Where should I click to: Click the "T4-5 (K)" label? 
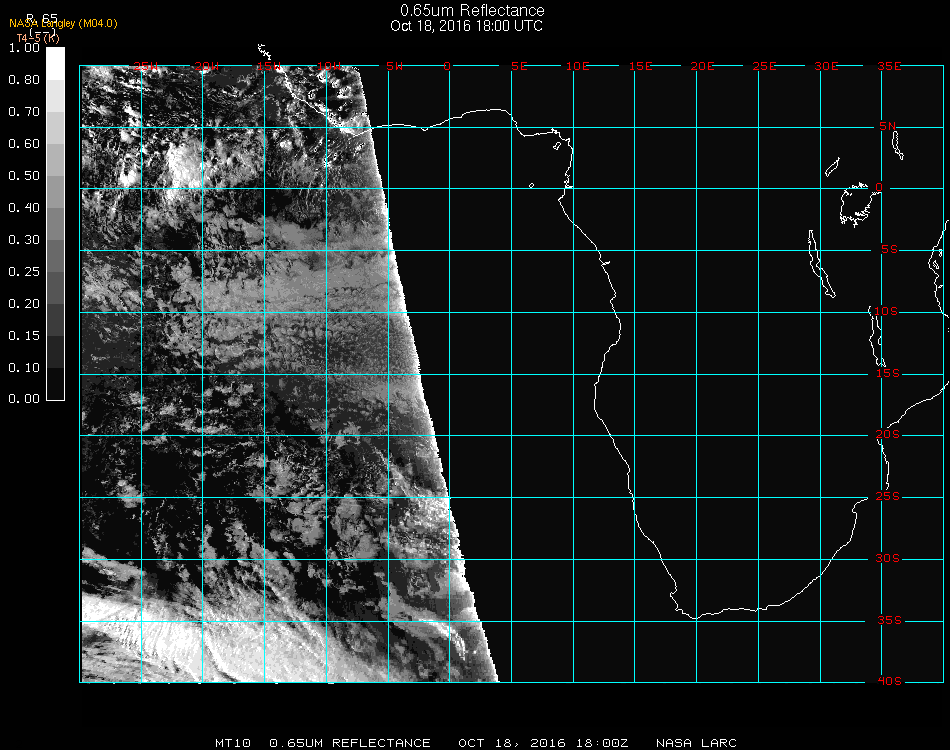38,38
